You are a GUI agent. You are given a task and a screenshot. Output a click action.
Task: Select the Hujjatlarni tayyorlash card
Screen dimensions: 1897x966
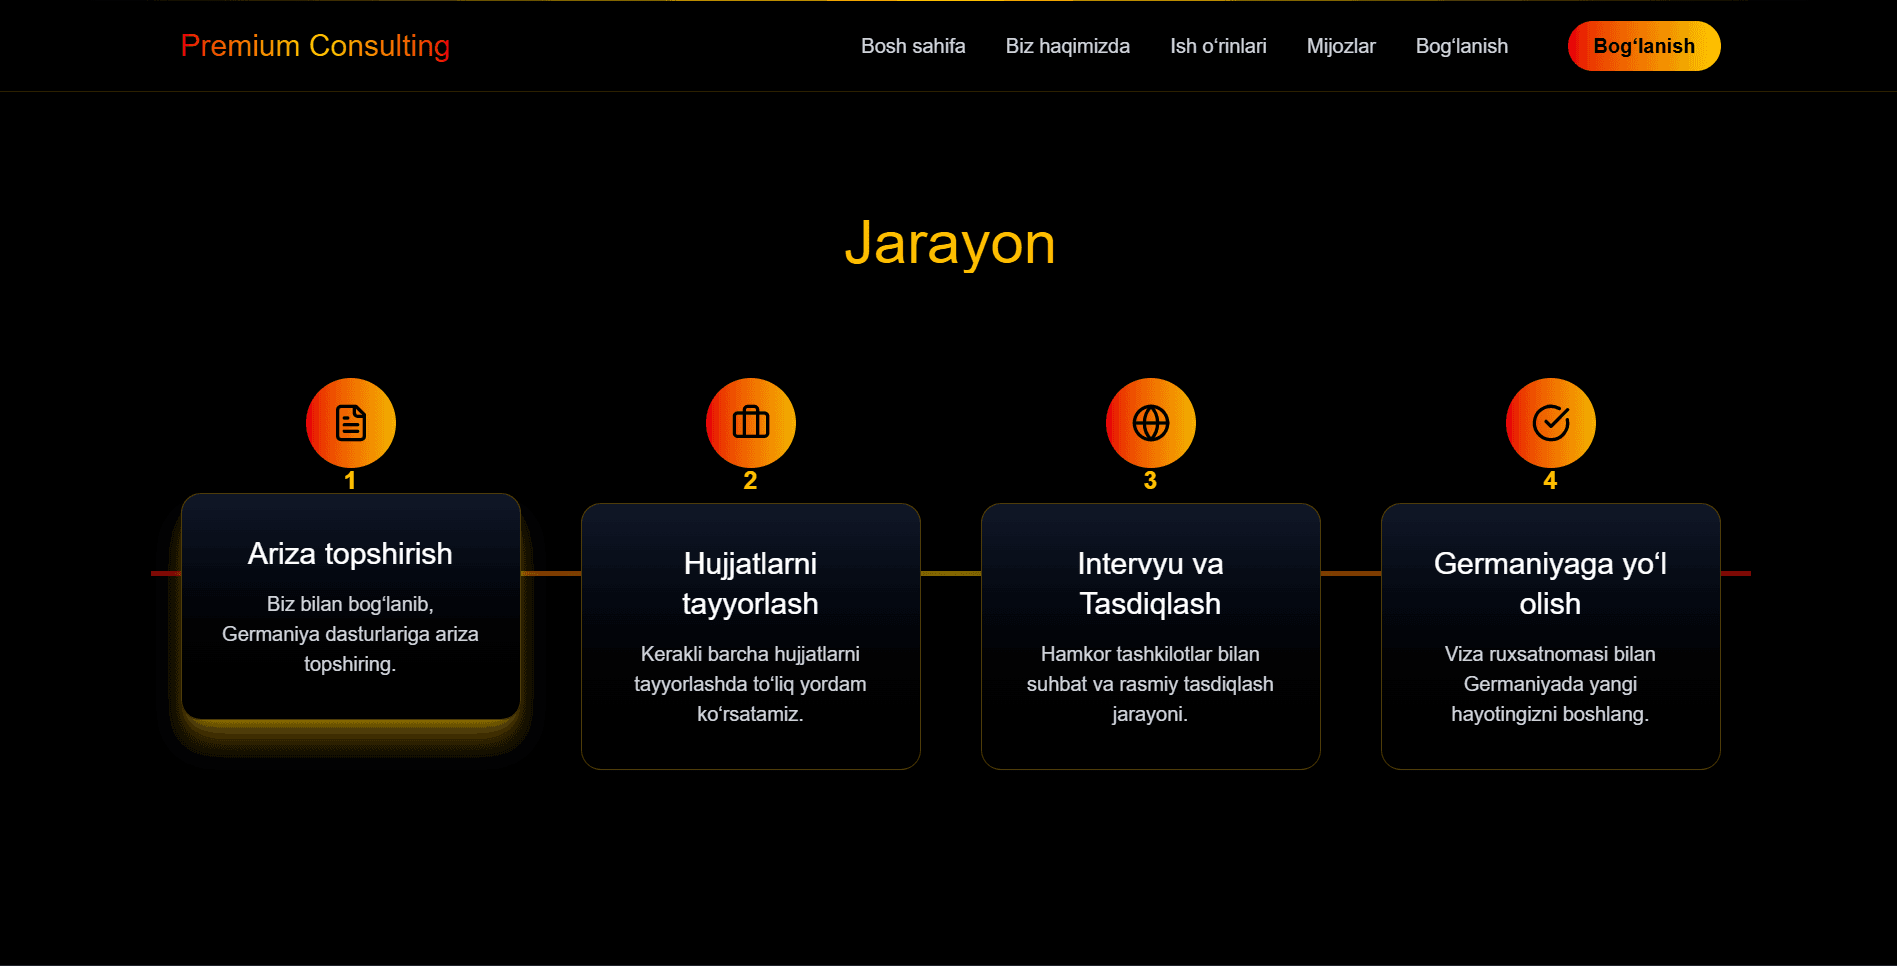[x=751, y=636]
